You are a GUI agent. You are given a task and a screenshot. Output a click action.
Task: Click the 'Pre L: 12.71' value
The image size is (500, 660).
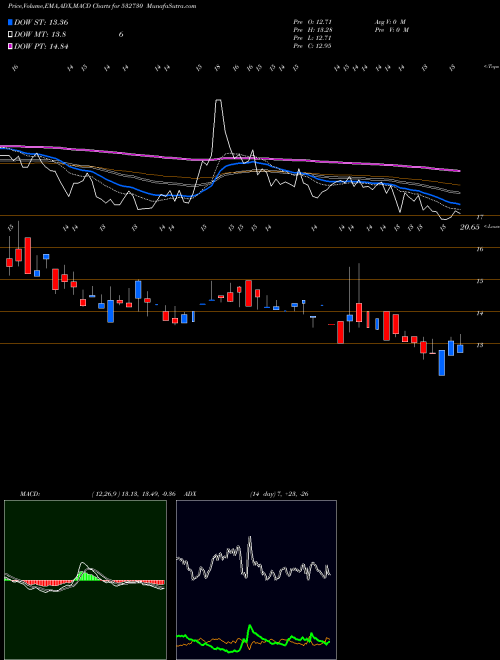312,38
